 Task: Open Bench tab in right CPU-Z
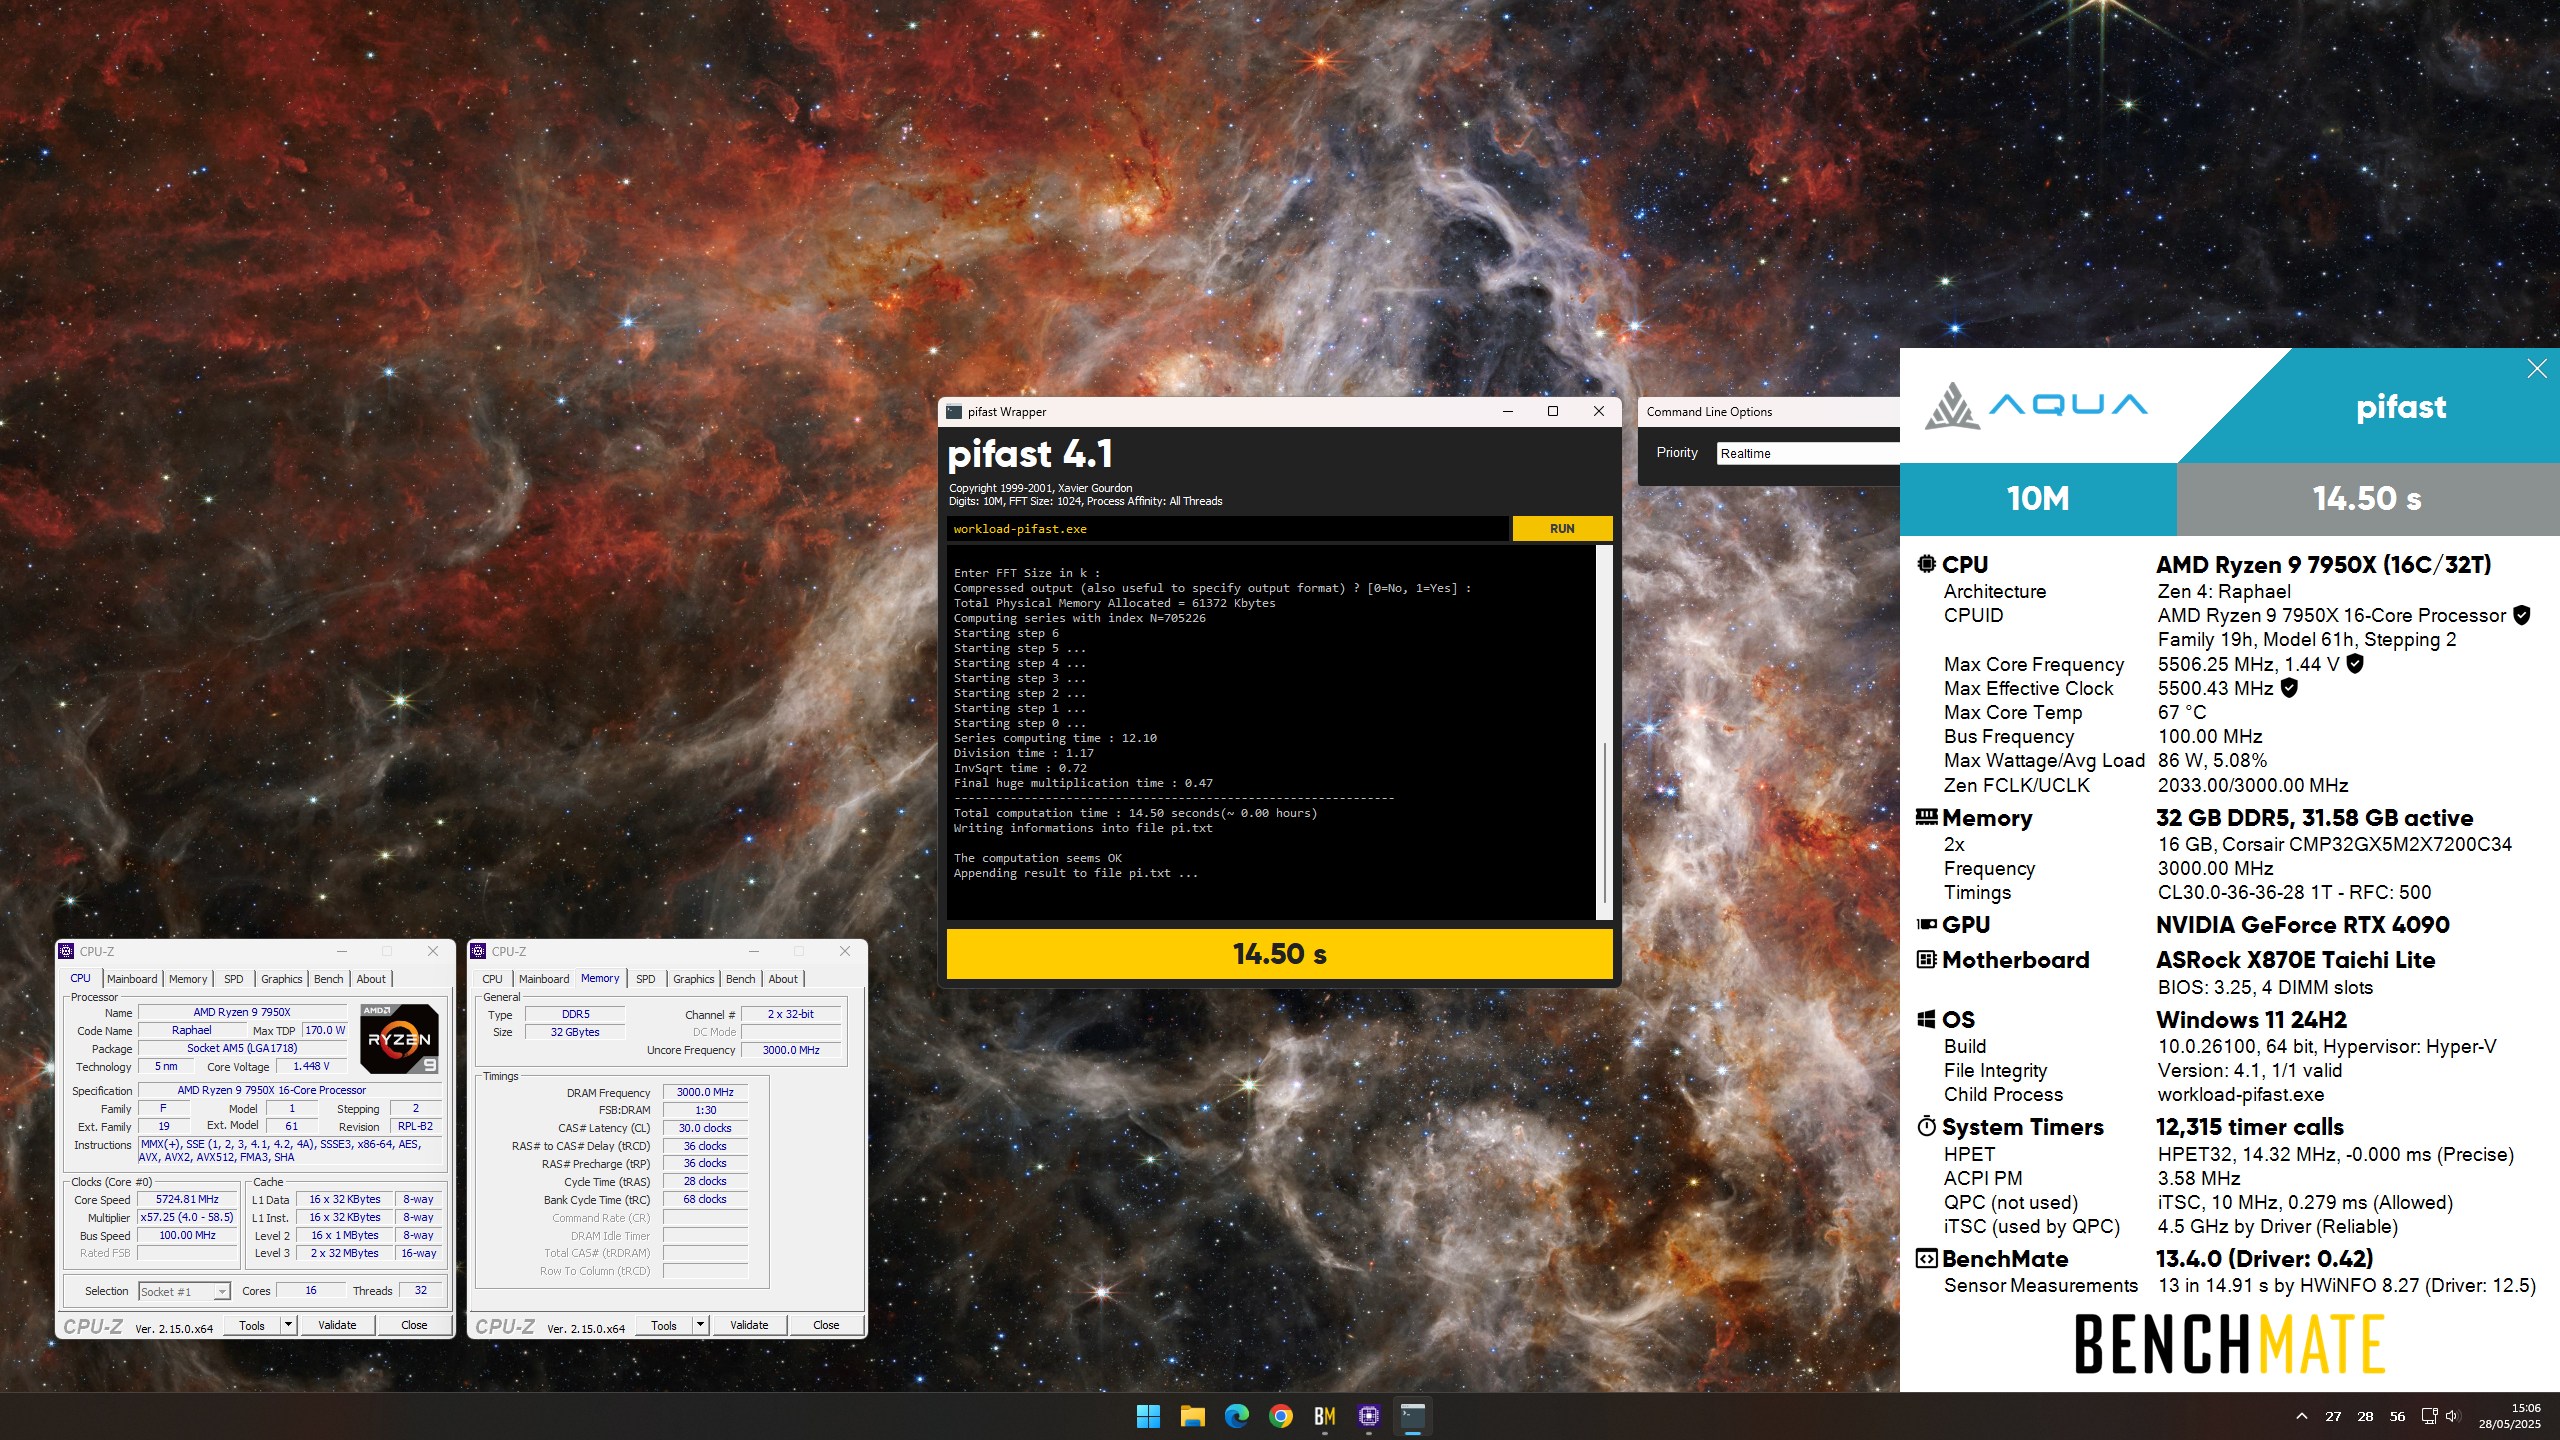[741, 979]
